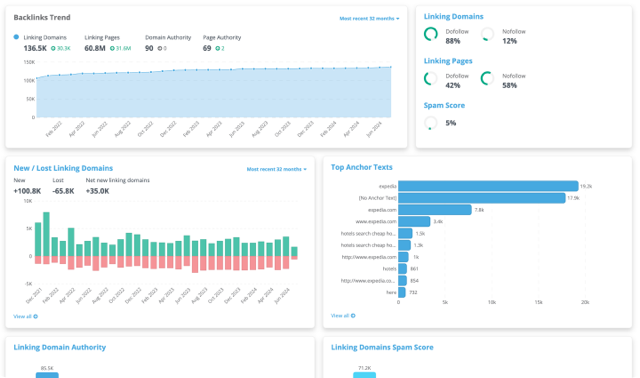Select the Linking Domains series radio dot
The height and width of the screenshot is (378, 640).
(x=16, y=37)
